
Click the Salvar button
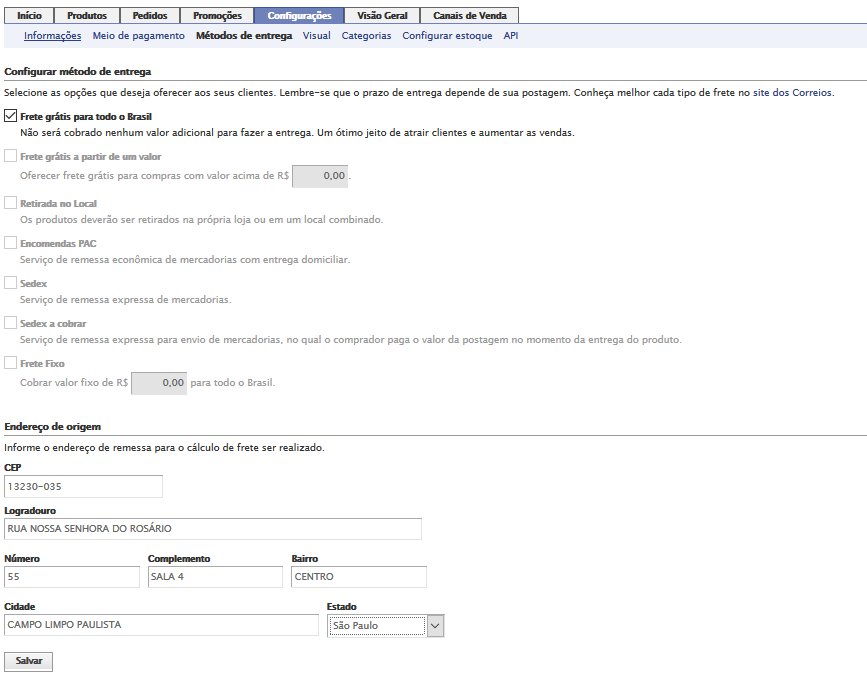(x=29, y=662)
